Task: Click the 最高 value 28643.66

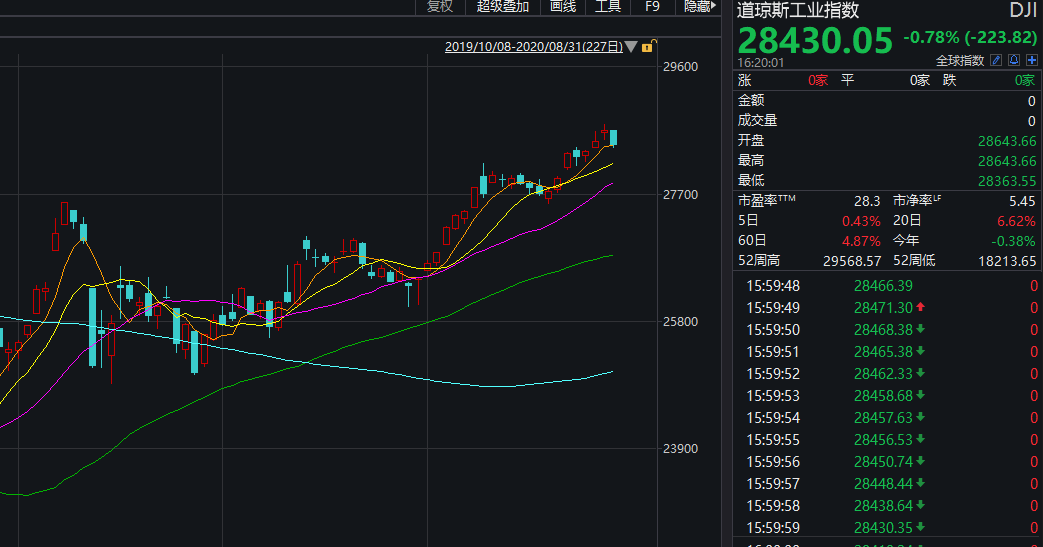Action: [x=1007, y=161]
